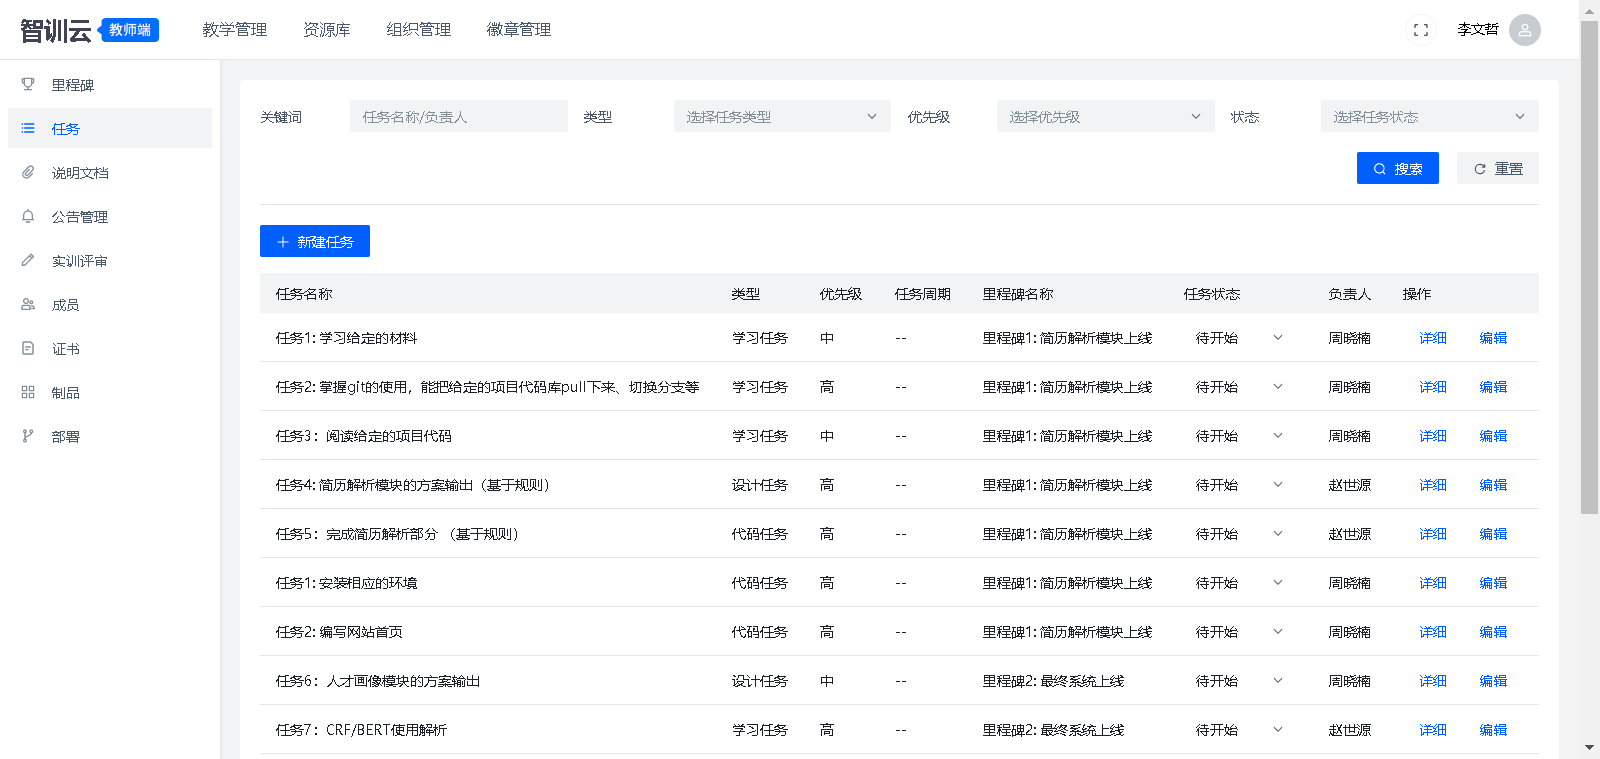Click the 里程碑名称 column header
This screenshot has height=759, width=1600.
1018,294
